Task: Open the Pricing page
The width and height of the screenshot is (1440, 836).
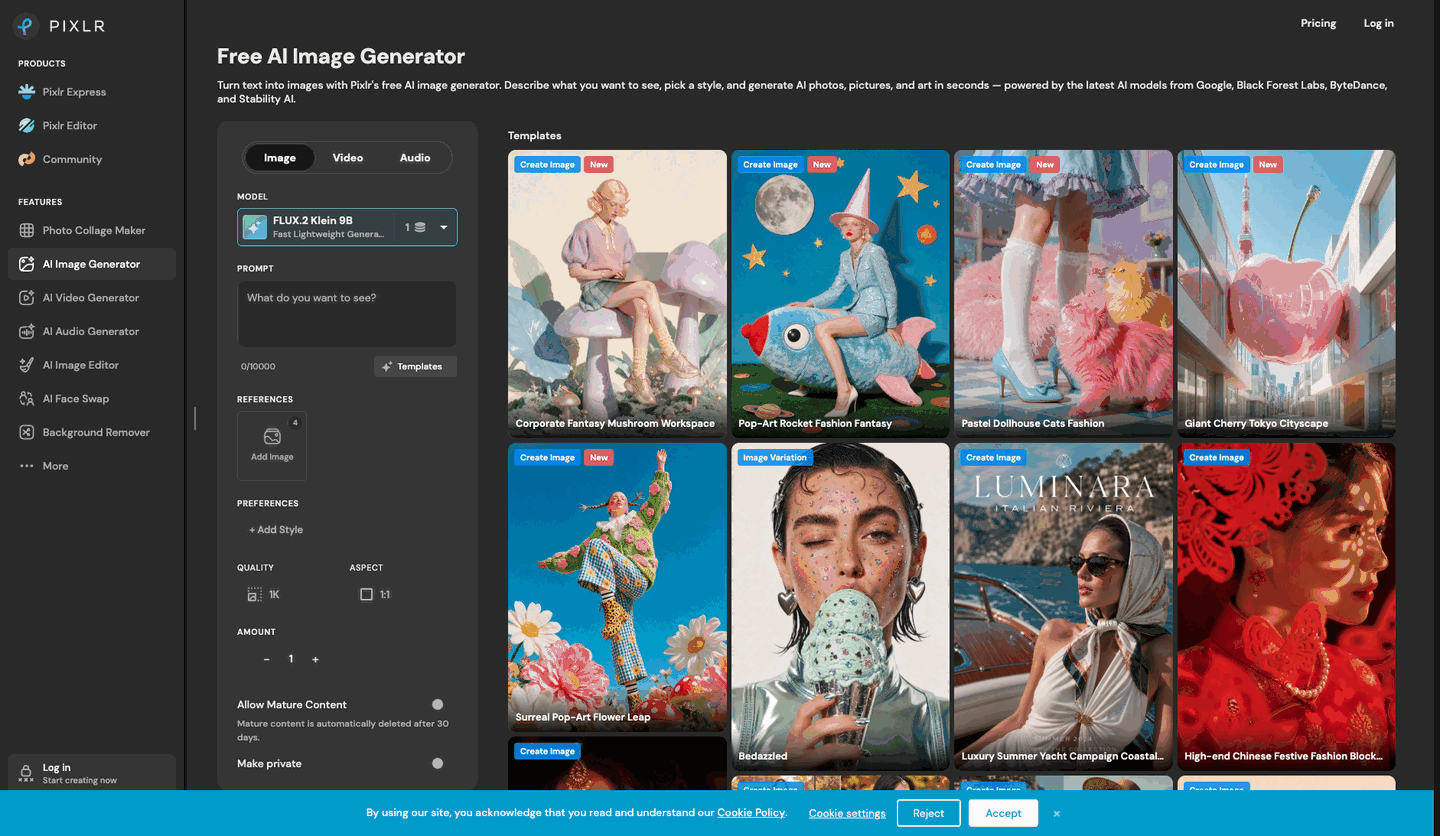Action: (x=1318, y=23)
